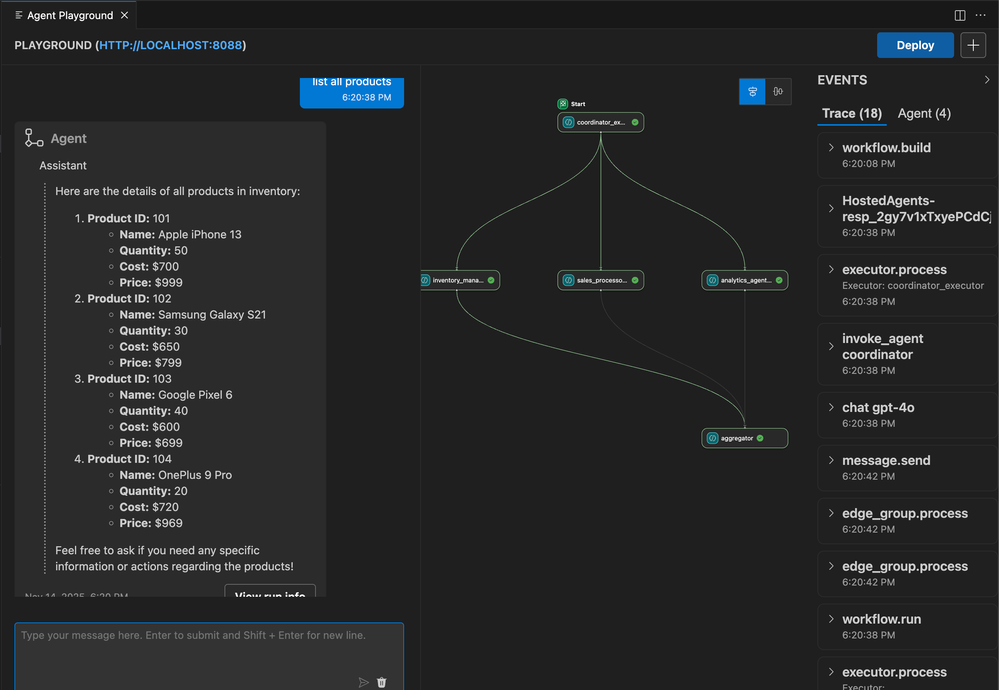Open the split editor layout icon
Image resolution: width=999 pixels, height=690 pixels.
960,15
